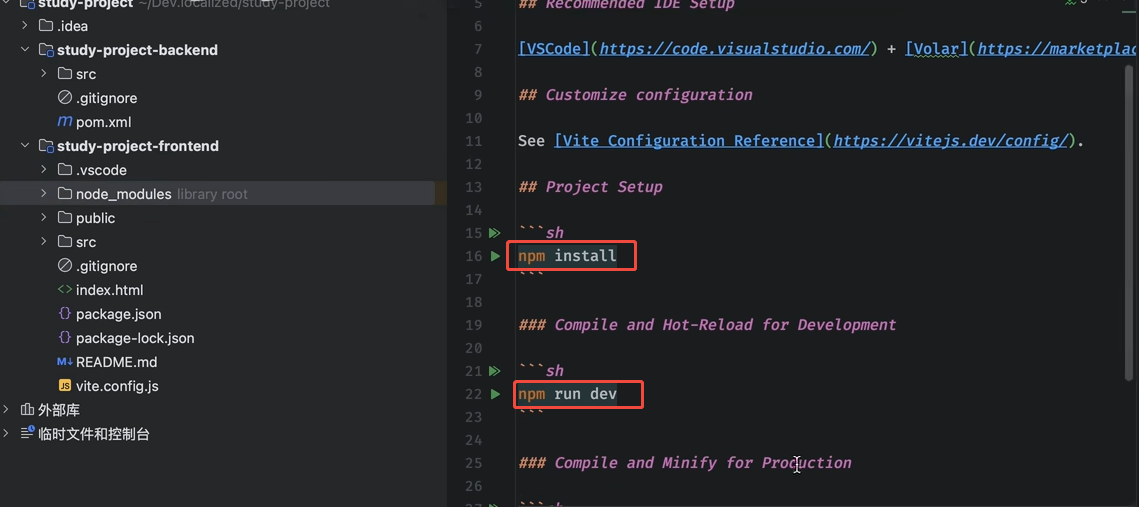This screenshot has width=1139, height=507.
Task: Click the .vscode folder icon
Action: click(65, 170)
